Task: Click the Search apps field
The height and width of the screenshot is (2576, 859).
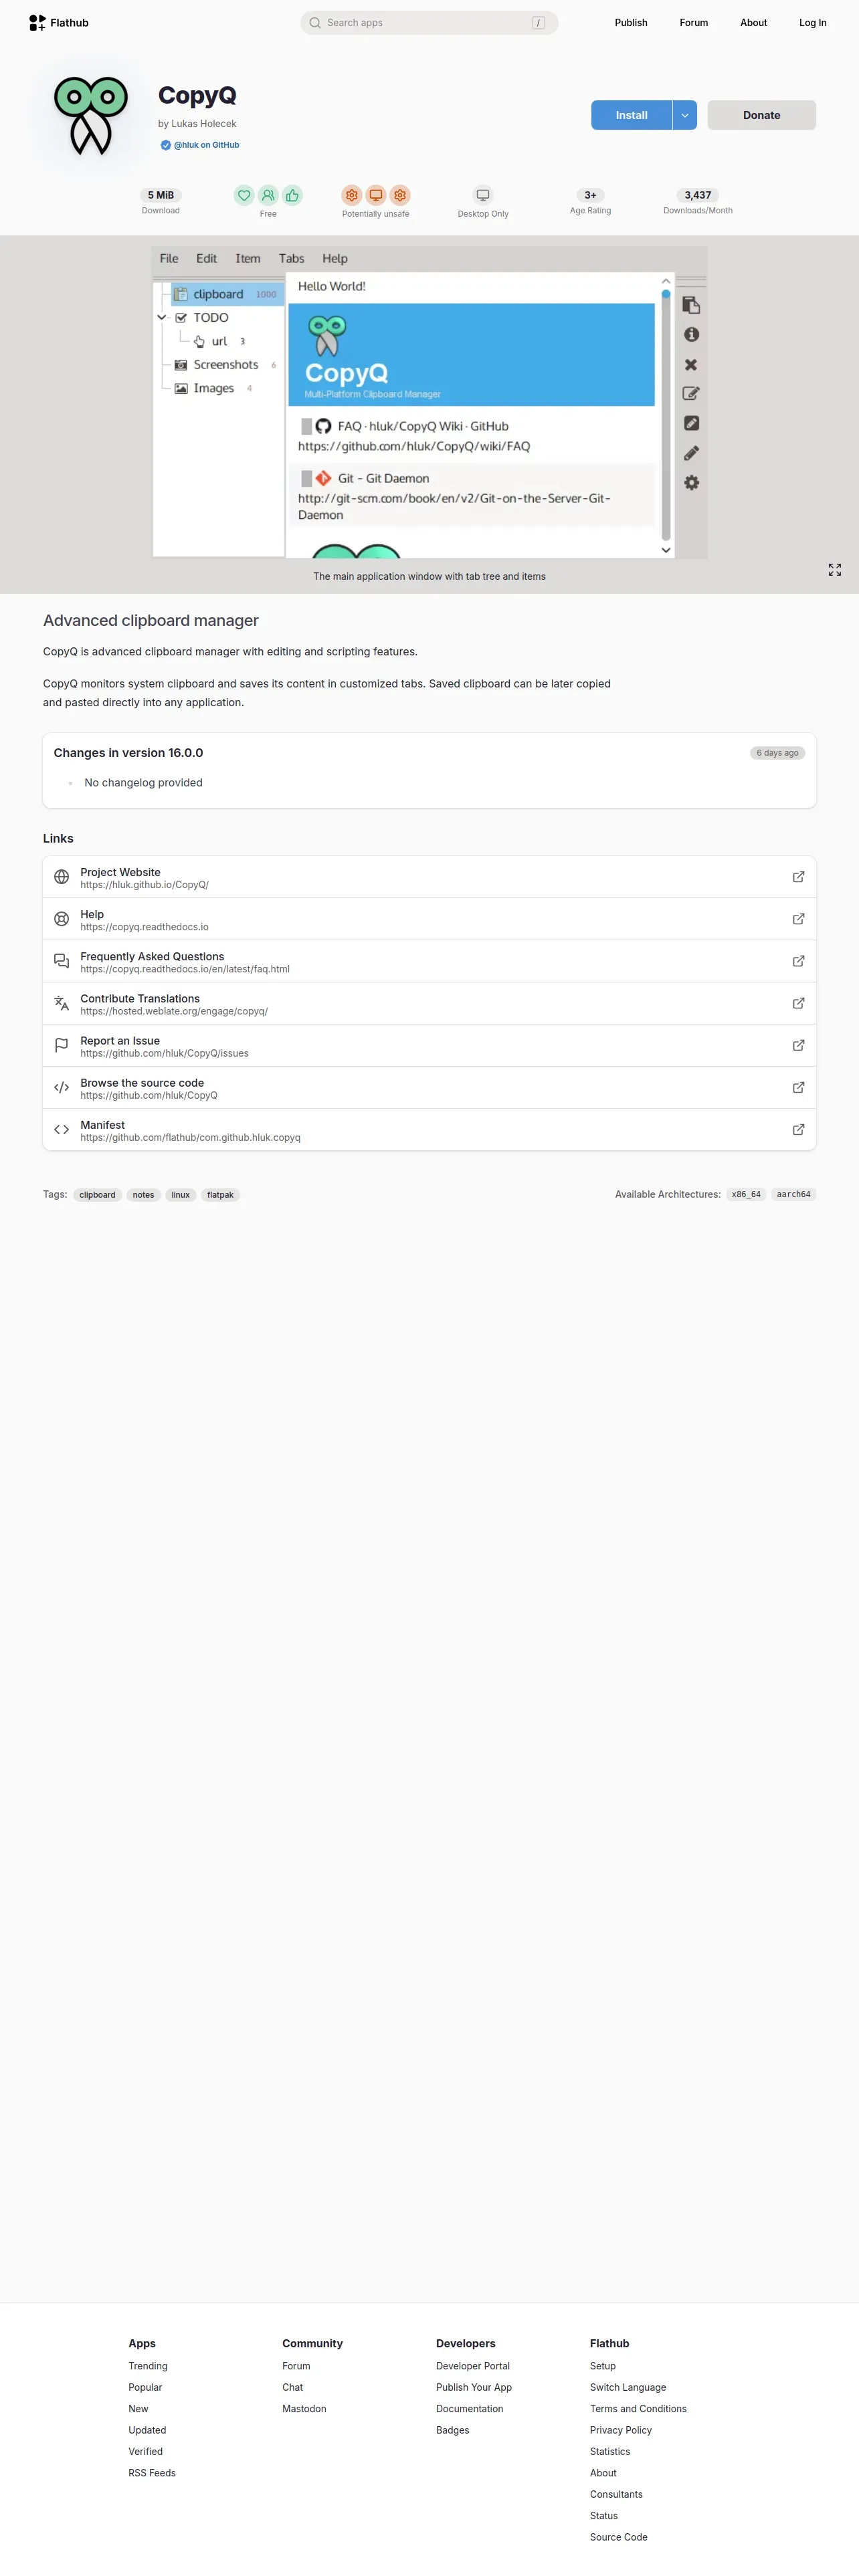Action: (x=429, y=23)
